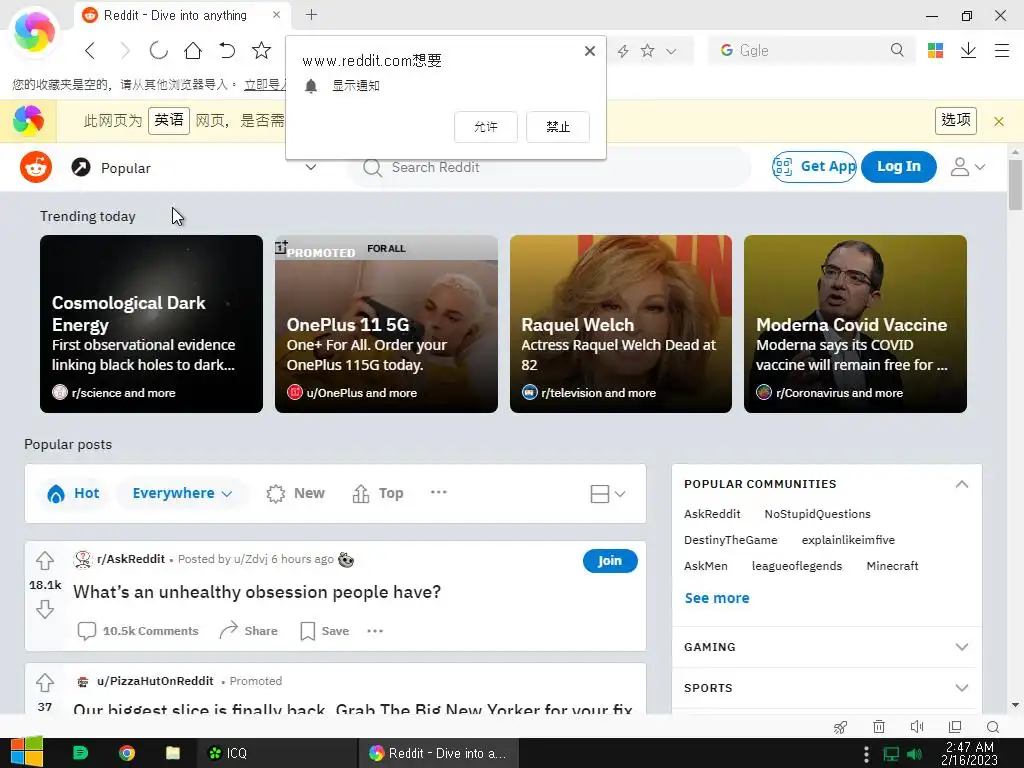This screenshot has width=1024, height=768.
Task: Click the browser forward arrow
Action: [125, 50]
